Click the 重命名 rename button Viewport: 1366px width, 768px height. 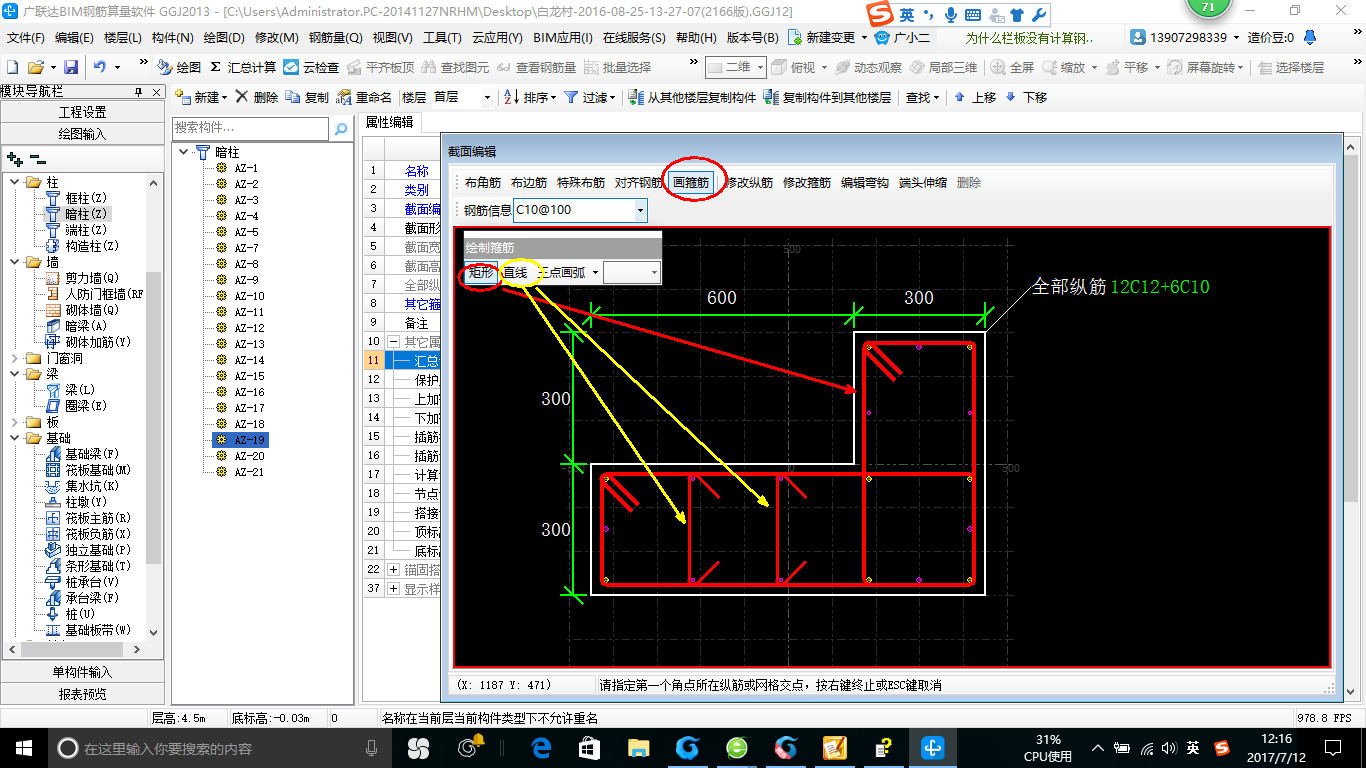(365, 97)
